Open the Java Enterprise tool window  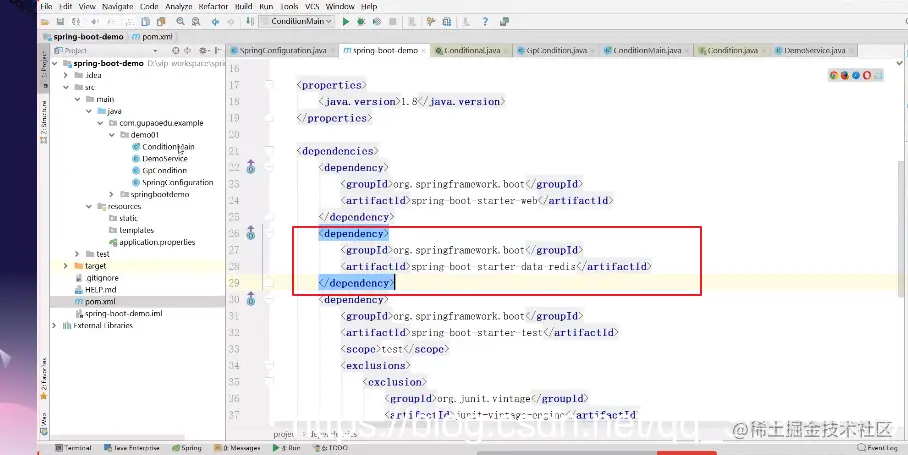(132, 448)
